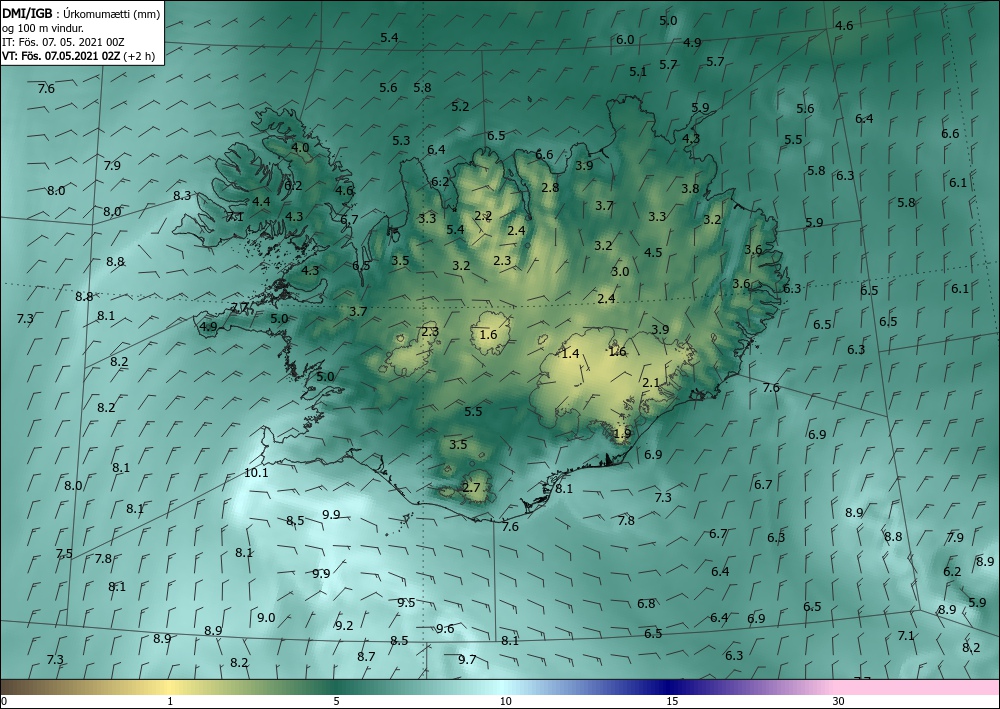Select the 9.6 value near the dotted meridian
The image size is (1000, 709).
445,629
